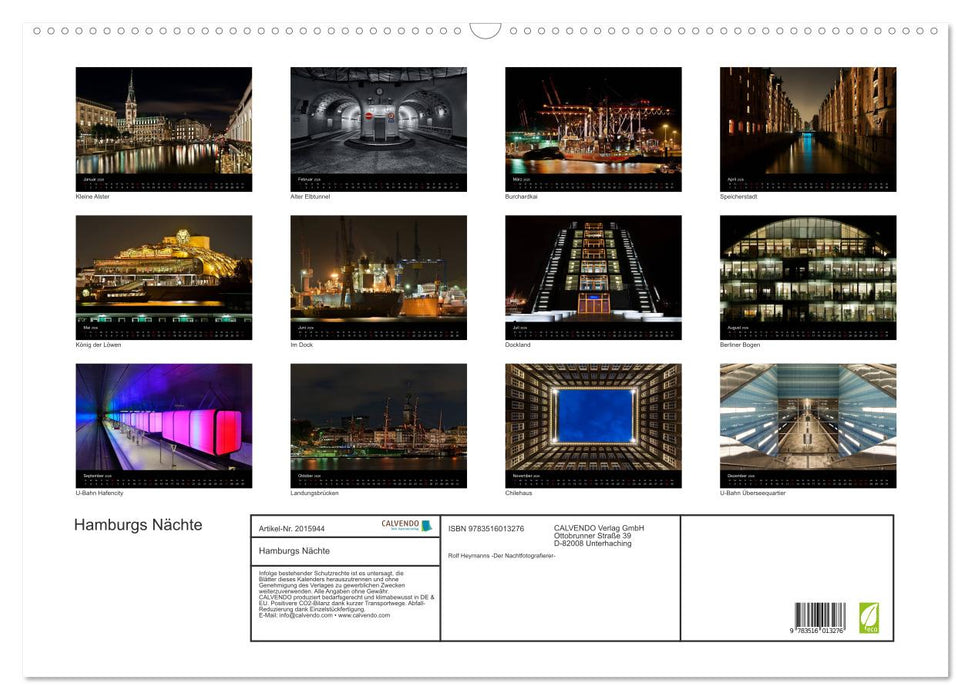Click the www.calvendo.com web address
This screenshot has width=971, height=700.
point(363,616)
